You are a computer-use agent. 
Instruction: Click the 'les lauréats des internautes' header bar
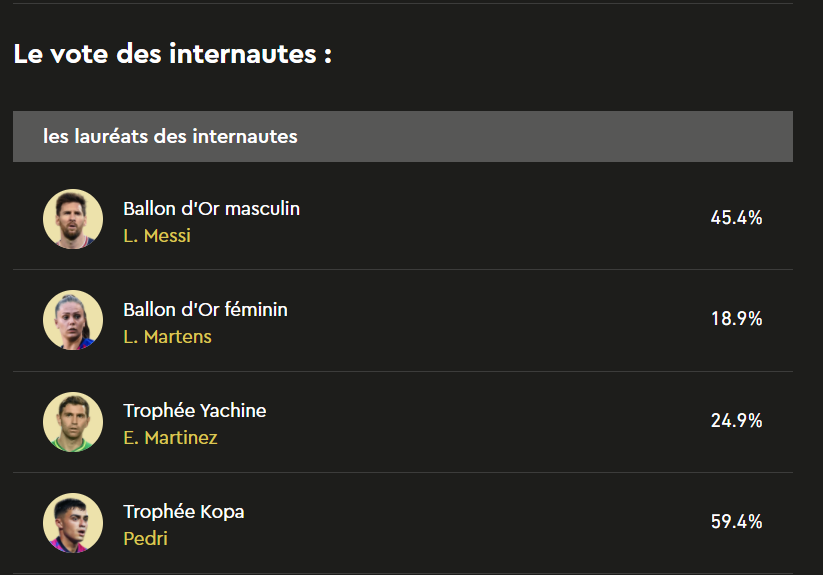(x=403, y=136)
